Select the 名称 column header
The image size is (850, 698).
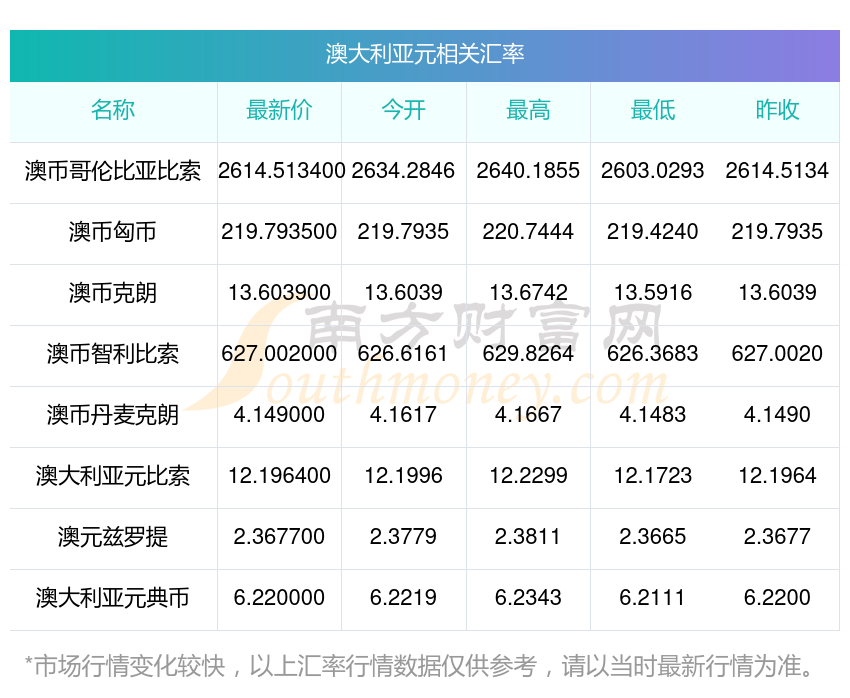(x=113, y=110)
